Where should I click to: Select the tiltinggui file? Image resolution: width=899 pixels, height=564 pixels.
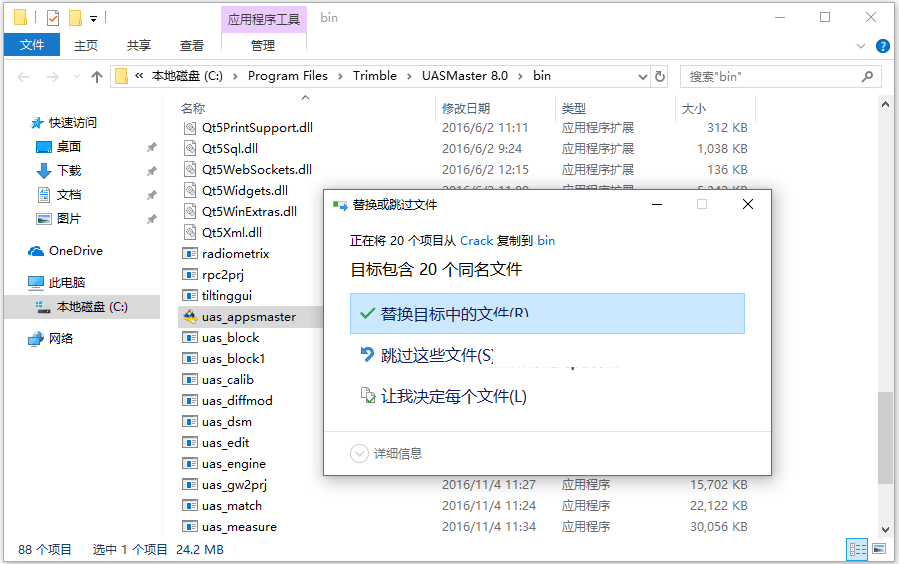227,296
